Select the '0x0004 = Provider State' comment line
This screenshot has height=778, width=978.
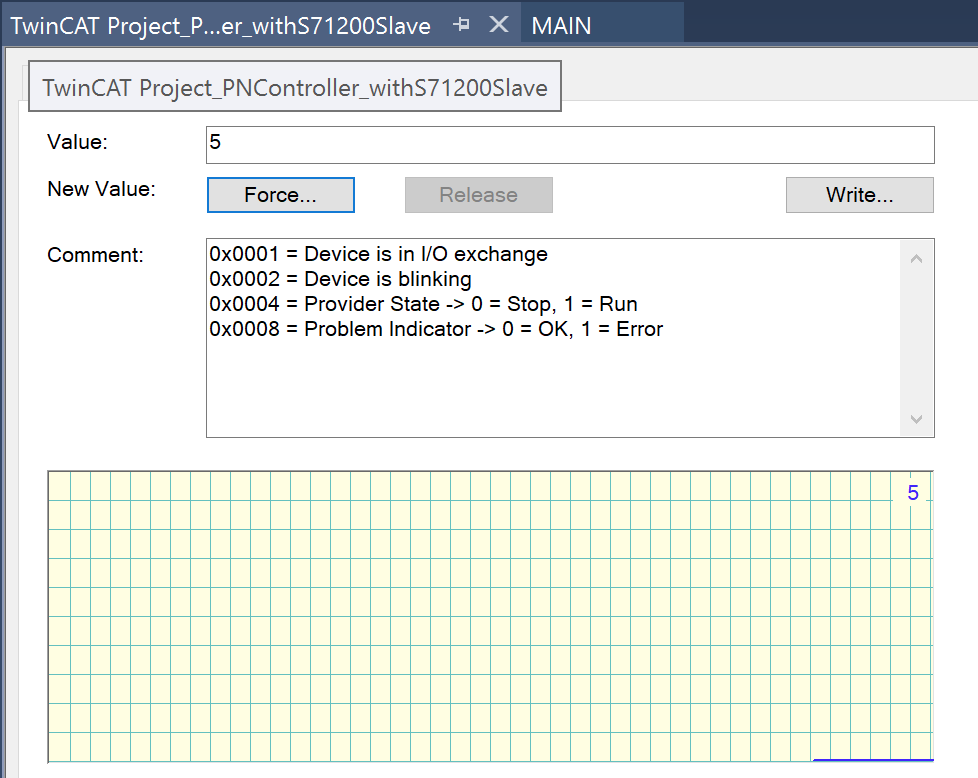(x=424, y=304)
